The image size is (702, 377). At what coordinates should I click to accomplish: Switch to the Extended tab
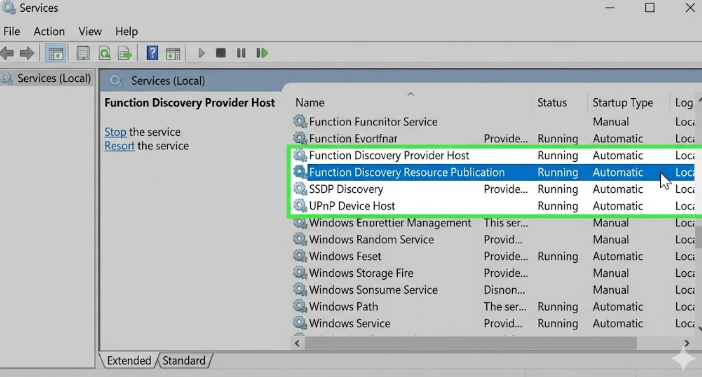(129, 360)
